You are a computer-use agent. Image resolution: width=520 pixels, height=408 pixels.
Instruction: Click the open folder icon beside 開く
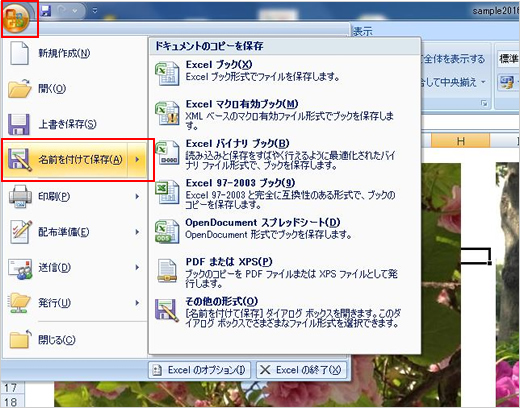19,89
